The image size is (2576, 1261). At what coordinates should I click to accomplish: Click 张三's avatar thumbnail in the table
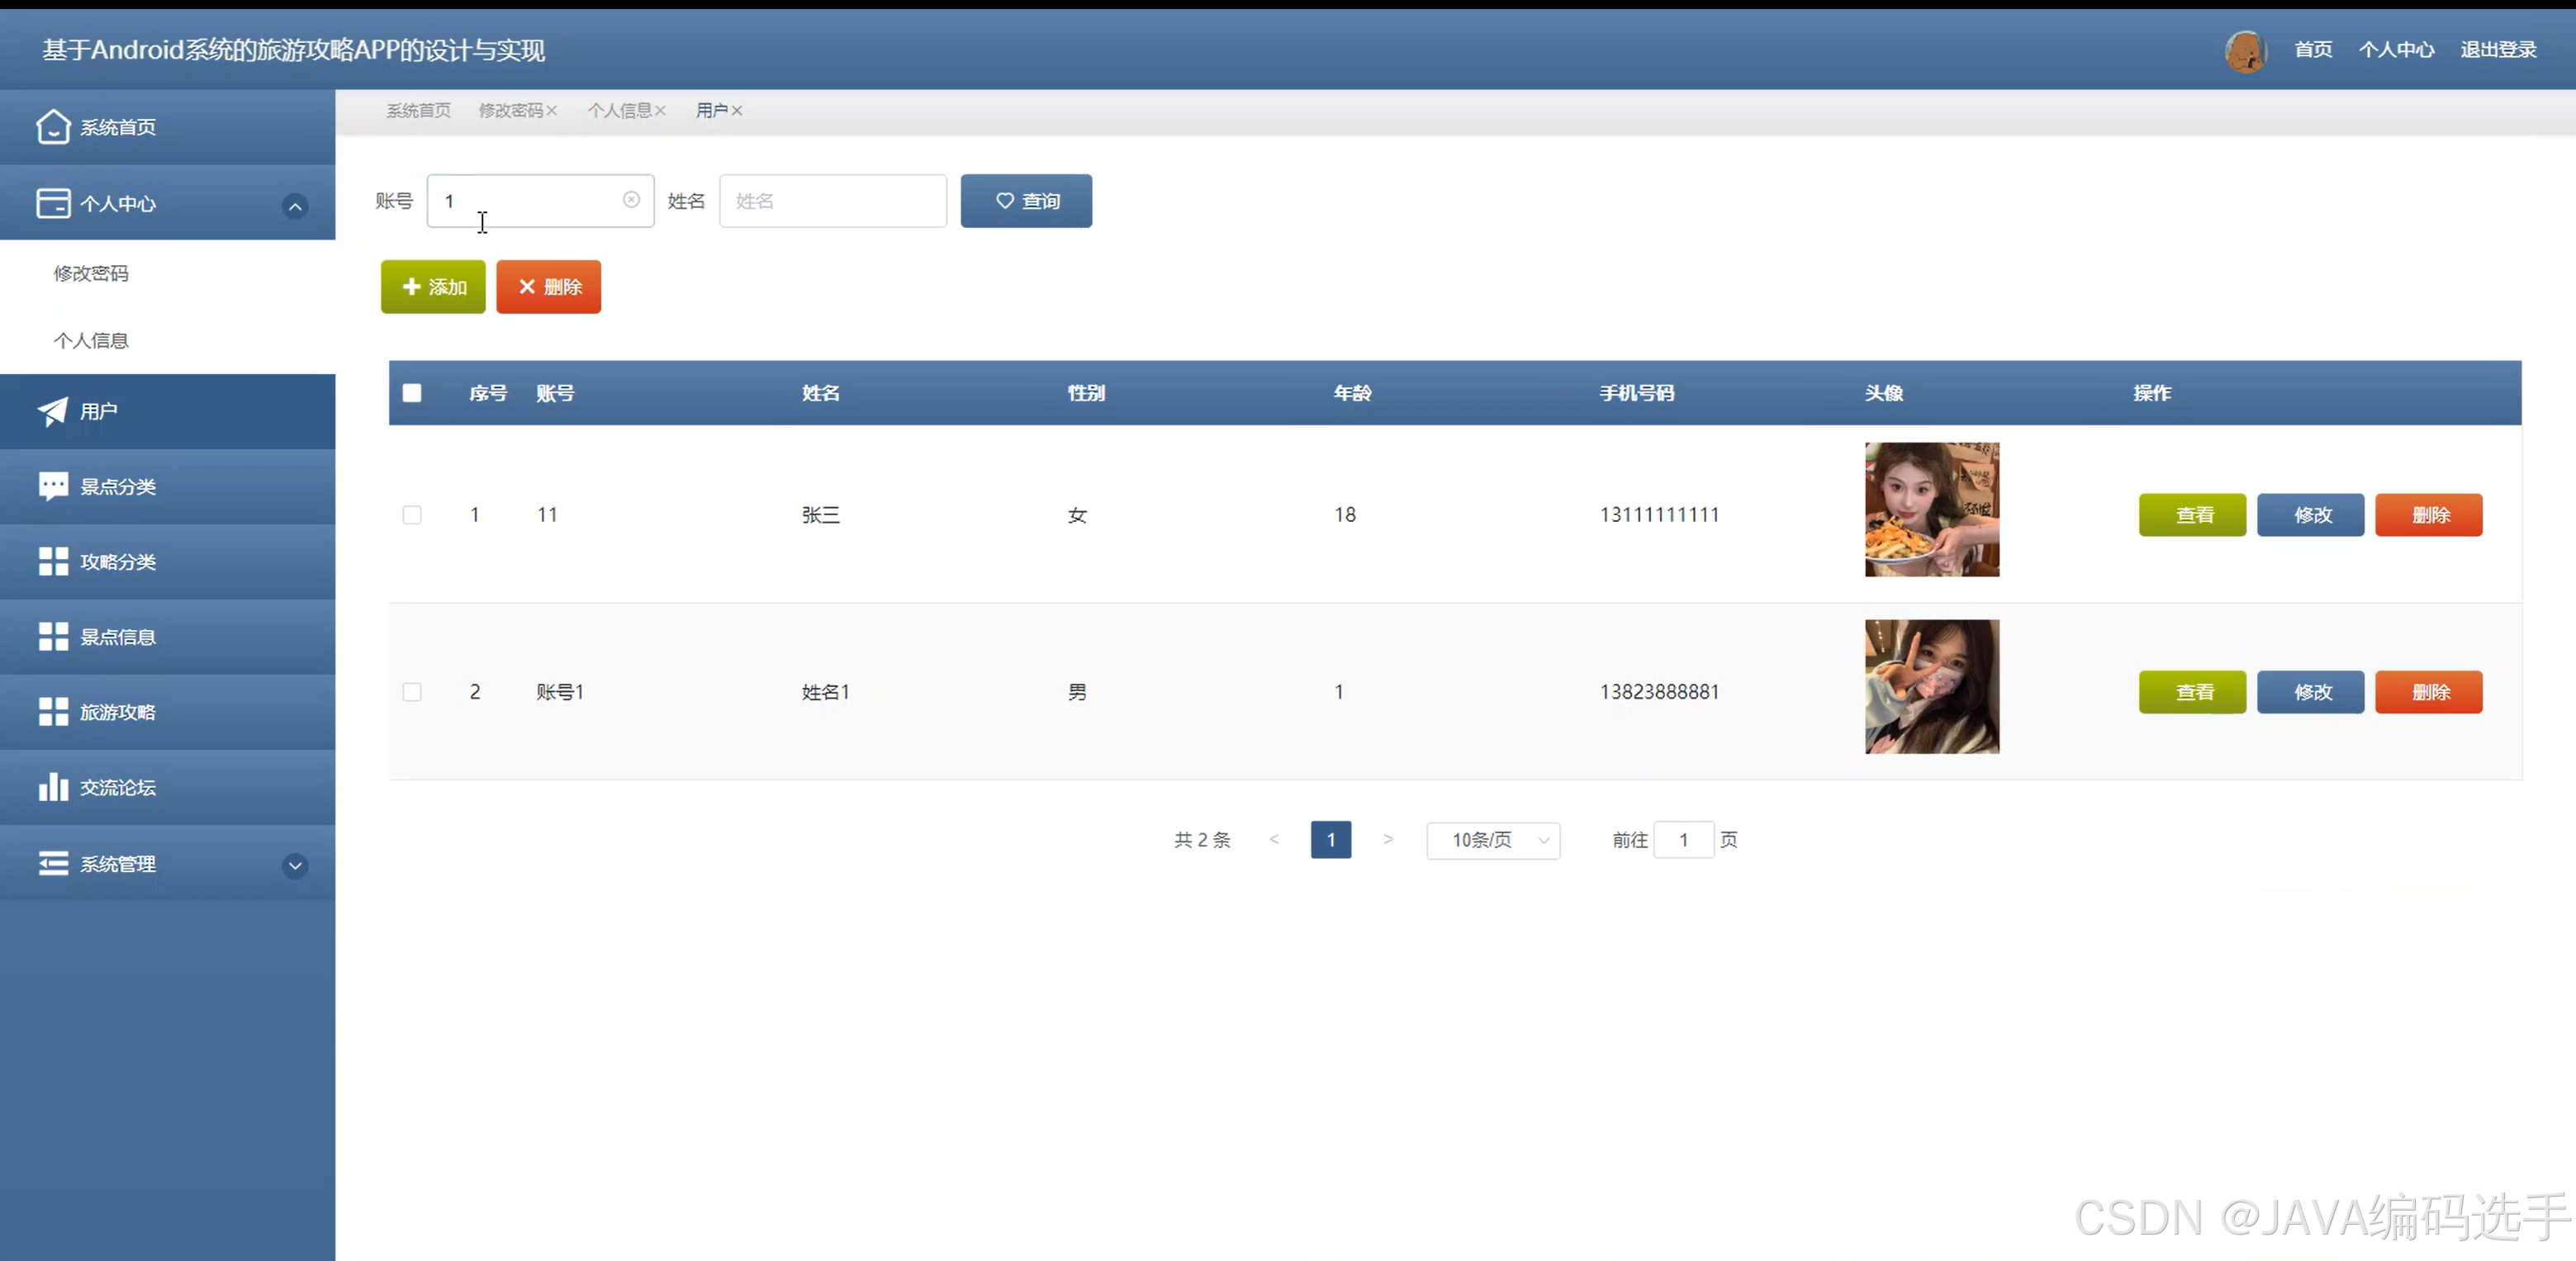(1931, 510)
